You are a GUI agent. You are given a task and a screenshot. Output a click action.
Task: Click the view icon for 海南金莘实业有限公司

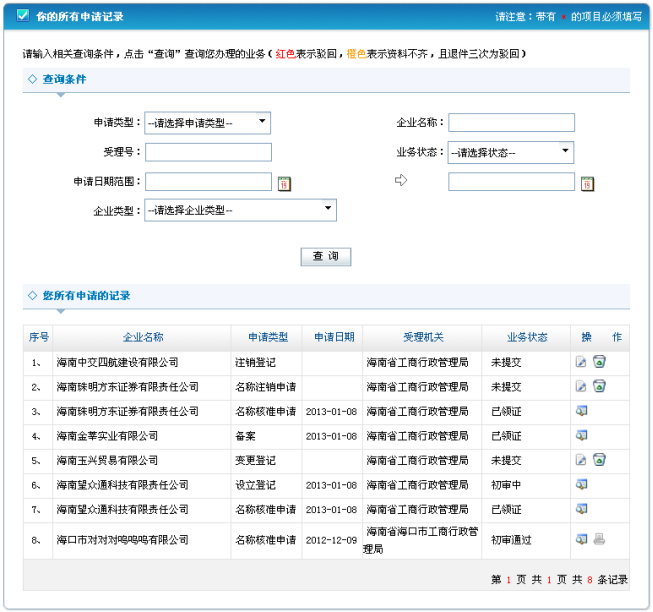point(581,435)
